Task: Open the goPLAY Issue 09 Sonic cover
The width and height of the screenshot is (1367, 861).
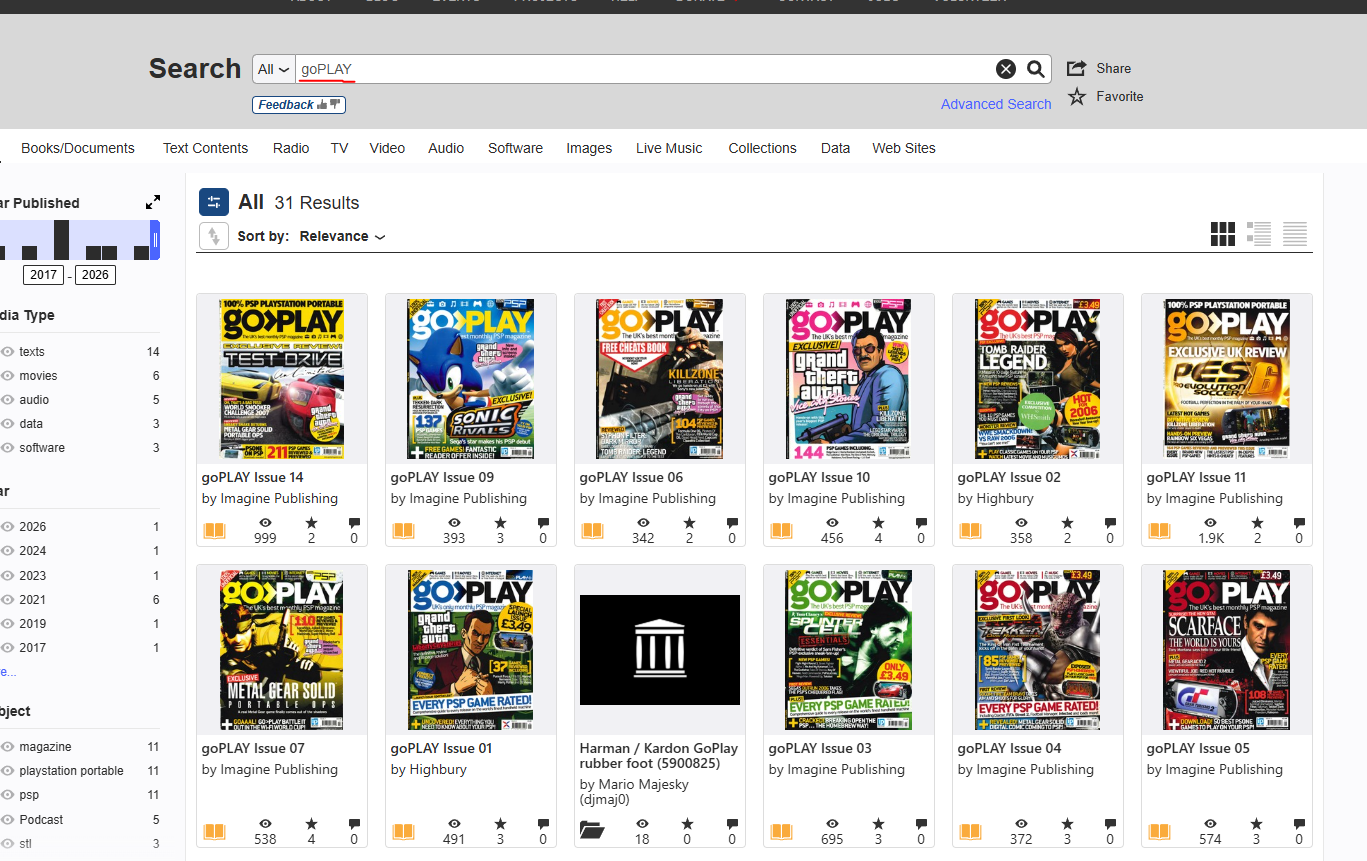Action: pyautogui.click(x=471, y=379)
